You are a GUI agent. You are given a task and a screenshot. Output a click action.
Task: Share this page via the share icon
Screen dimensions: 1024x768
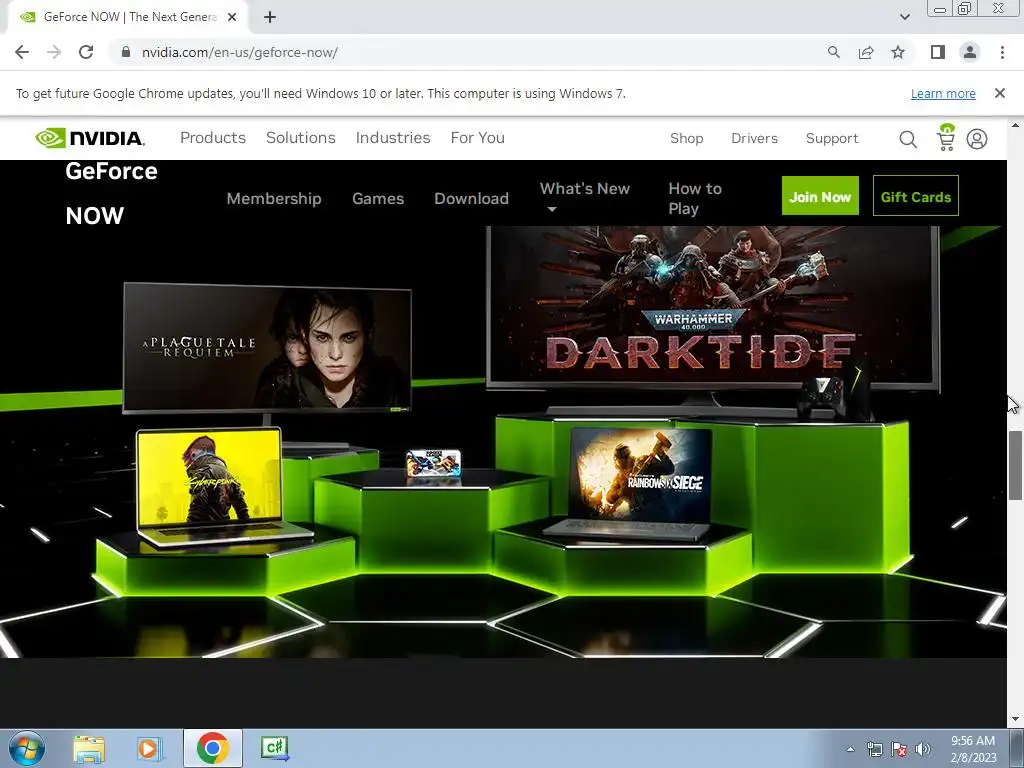866,52
